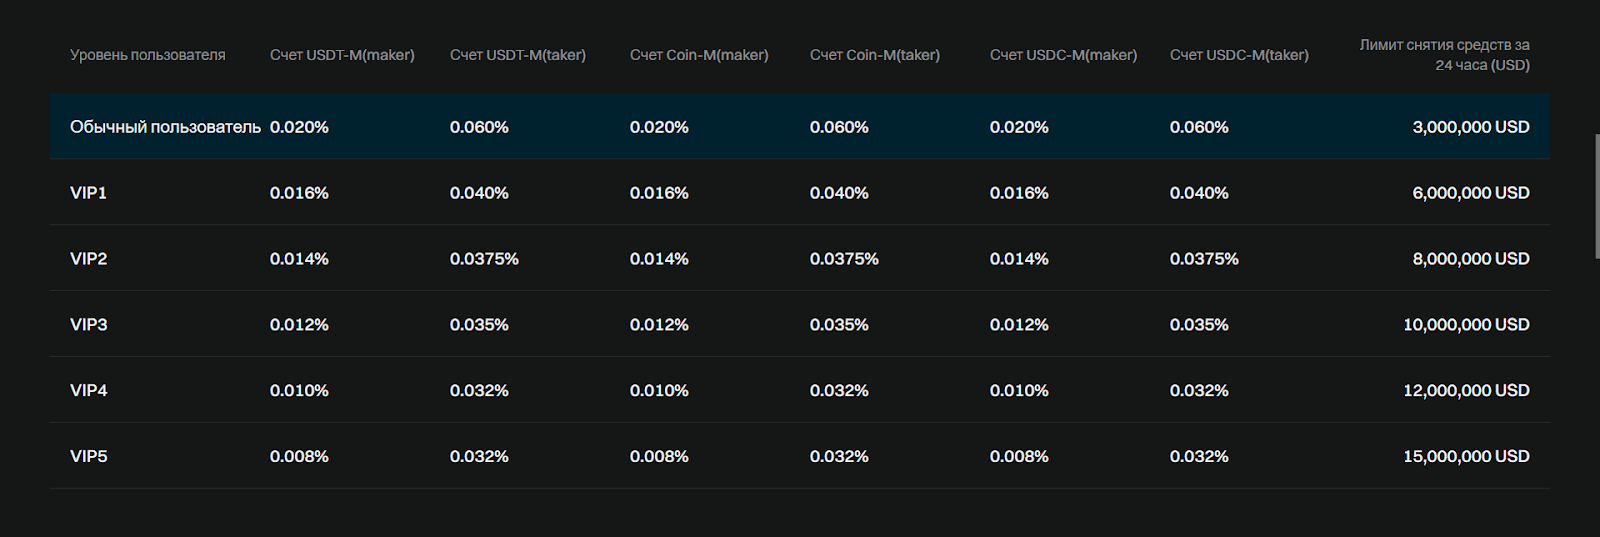Click the VIP4 level row label
Image resolution: width=1600 pixels, height=537 pixels.
click(88, 391)
